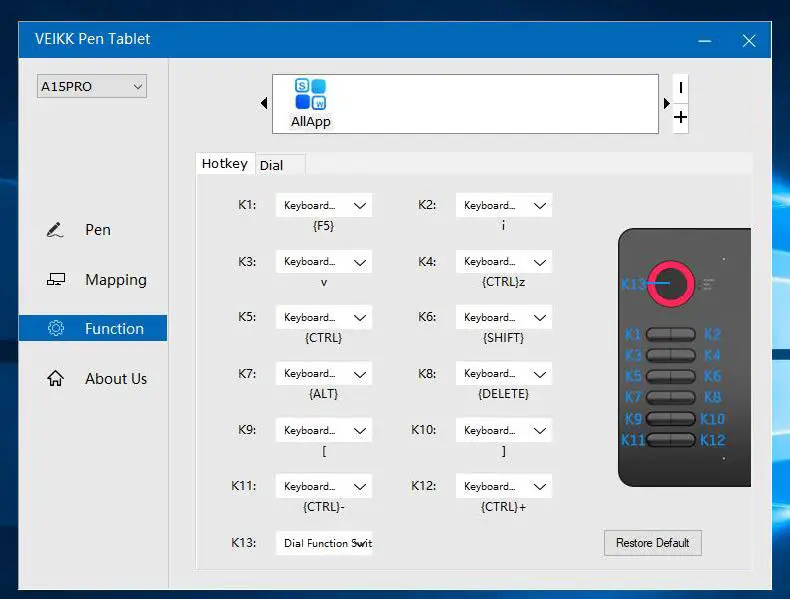
Task: Click the About Us home icon
Action: pyautogui.click(x=56, y=379)
